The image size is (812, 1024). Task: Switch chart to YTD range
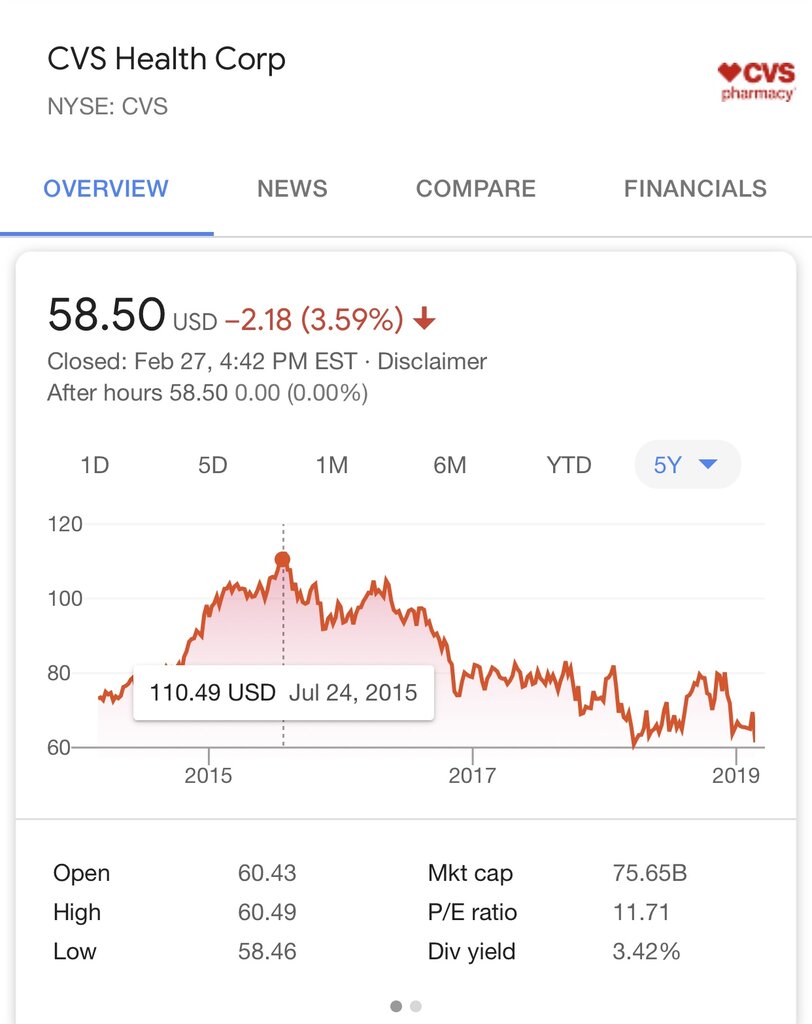(568, 465)
